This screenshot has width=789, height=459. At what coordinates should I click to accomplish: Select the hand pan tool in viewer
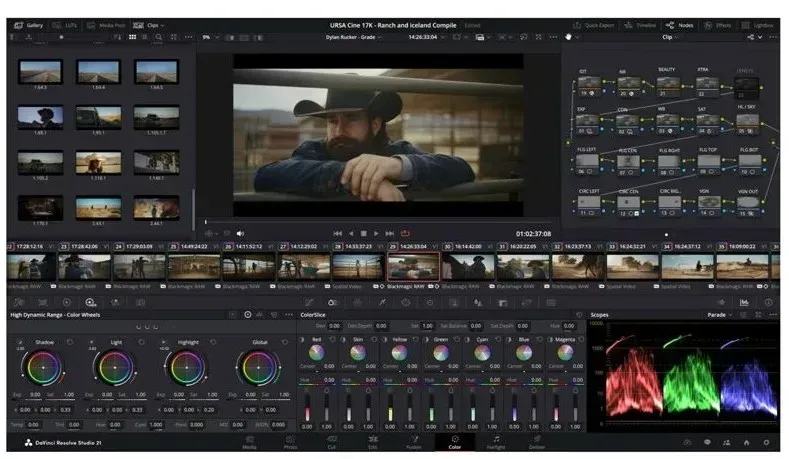(x=569, y=37)
